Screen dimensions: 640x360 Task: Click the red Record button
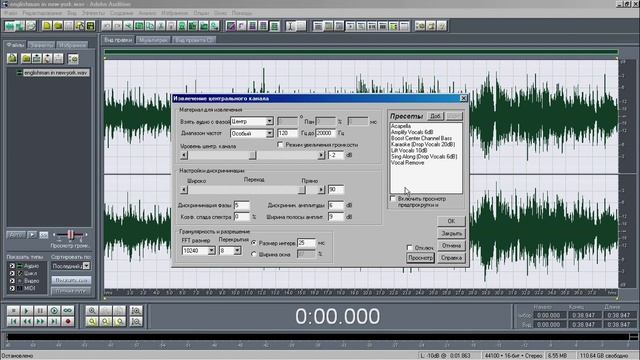click(68, 322)
